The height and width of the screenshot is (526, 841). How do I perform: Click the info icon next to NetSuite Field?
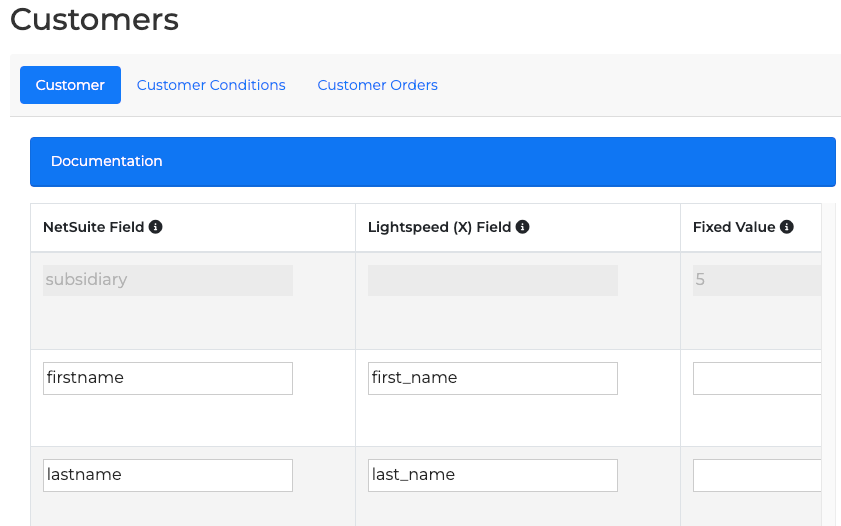(156, 227)
